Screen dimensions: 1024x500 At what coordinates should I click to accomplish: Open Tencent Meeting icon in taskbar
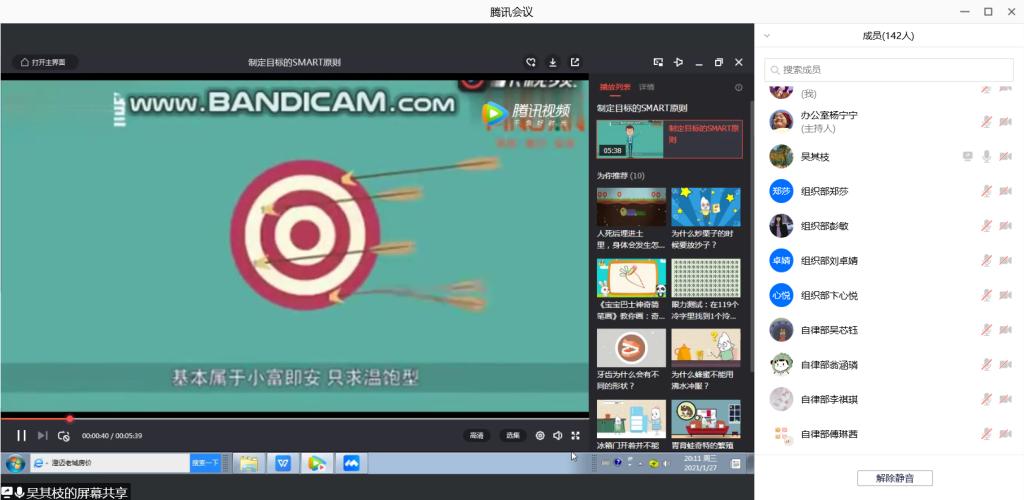(x=351, y=463)
